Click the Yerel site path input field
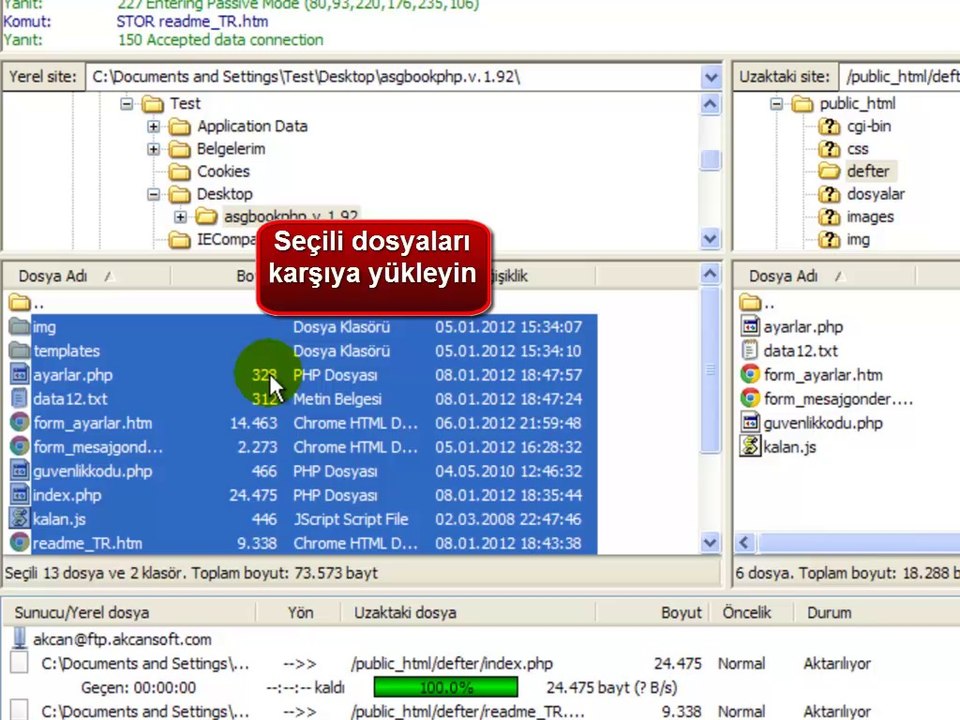The height and width of the screenshot is (720, 960). (394, 77)
